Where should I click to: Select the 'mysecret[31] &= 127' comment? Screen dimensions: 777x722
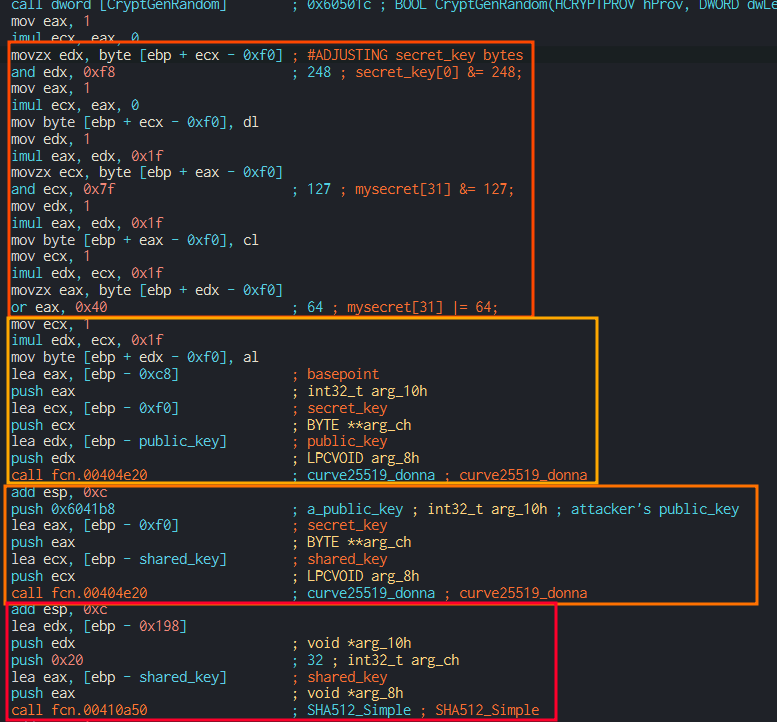coord(434,189)
